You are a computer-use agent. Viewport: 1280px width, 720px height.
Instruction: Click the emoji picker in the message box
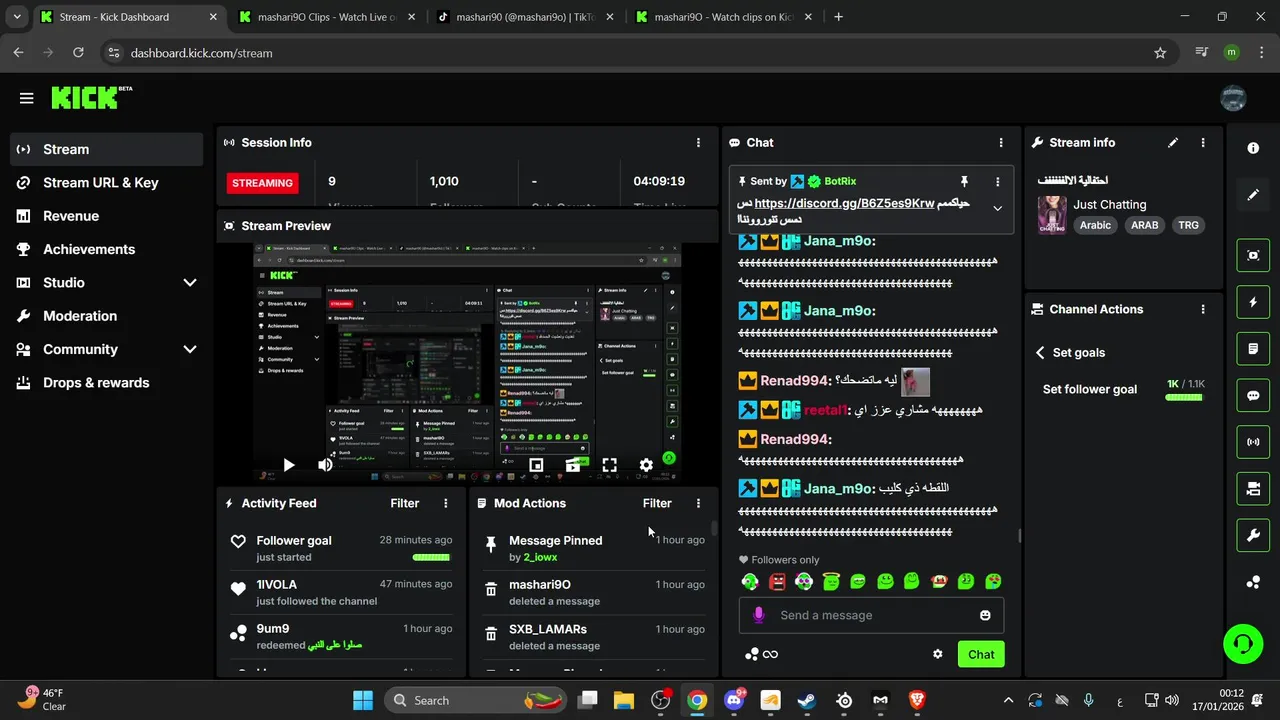click(985, 615)
